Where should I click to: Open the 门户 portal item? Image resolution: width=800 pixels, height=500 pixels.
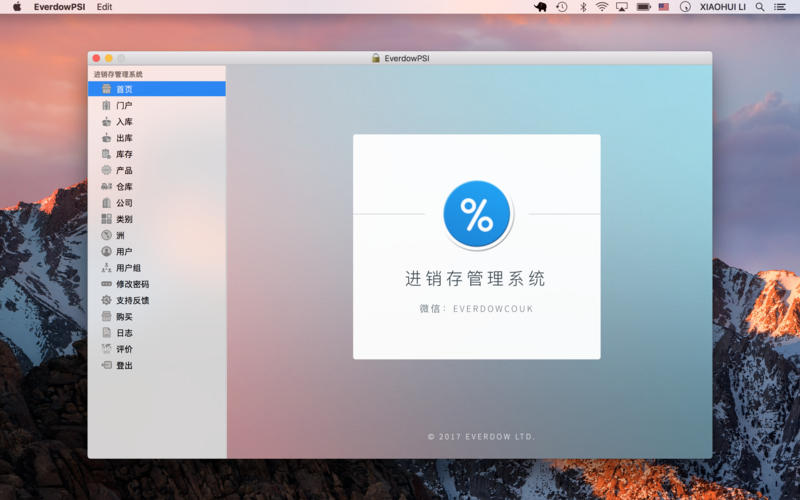pyautogui.click(x=123, y=105)
